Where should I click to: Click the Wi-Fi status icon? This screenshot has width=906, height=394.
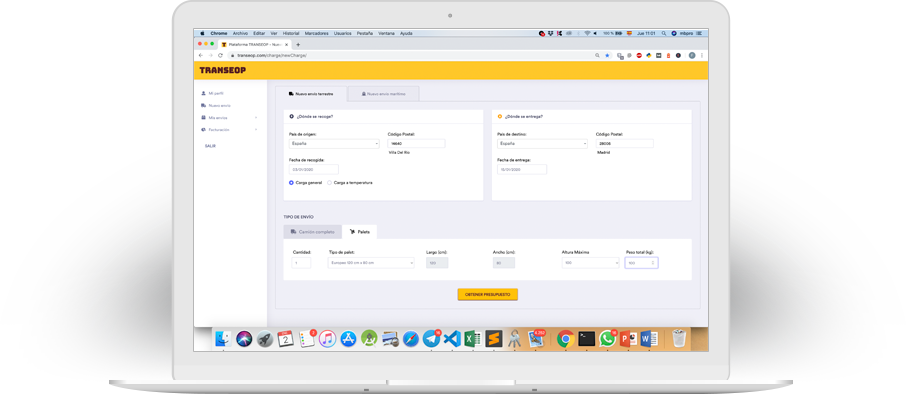click(x=587, y=34)
